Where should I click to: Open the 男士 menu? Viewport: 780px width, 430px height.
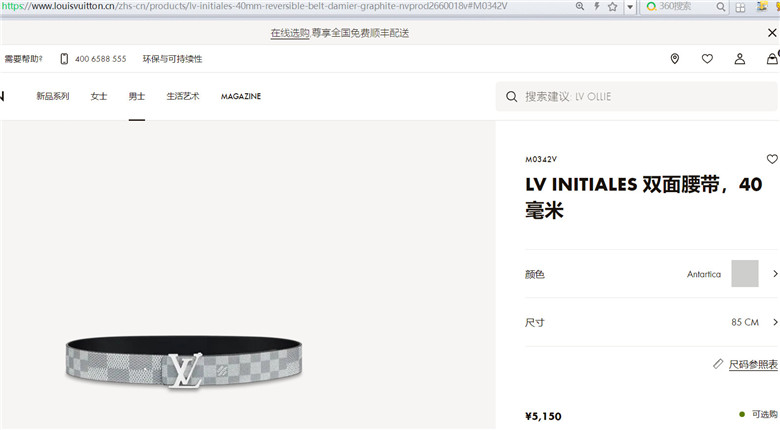(136, 96)
